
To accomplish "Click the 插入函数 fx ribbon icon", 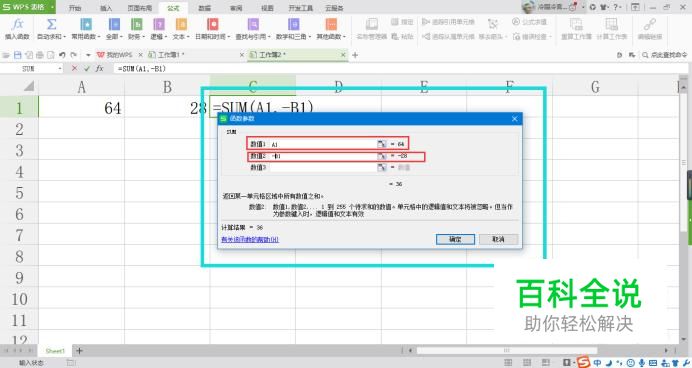I will (18, 24).
